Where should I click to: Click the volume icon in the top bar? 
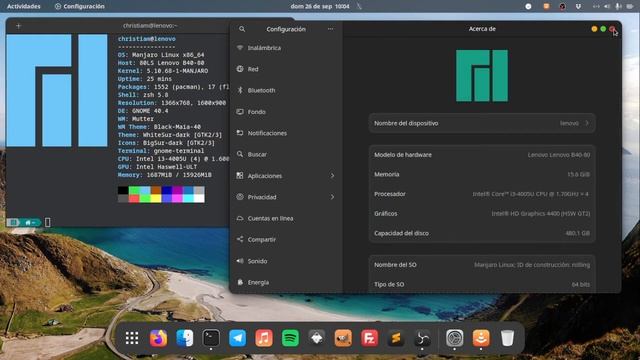tap(607, 6)
